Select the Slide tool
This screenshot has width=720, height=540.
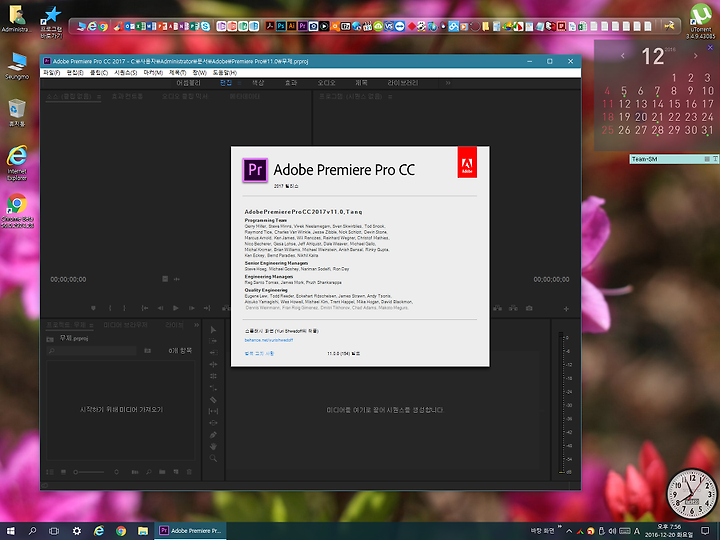tap(213, 423)
